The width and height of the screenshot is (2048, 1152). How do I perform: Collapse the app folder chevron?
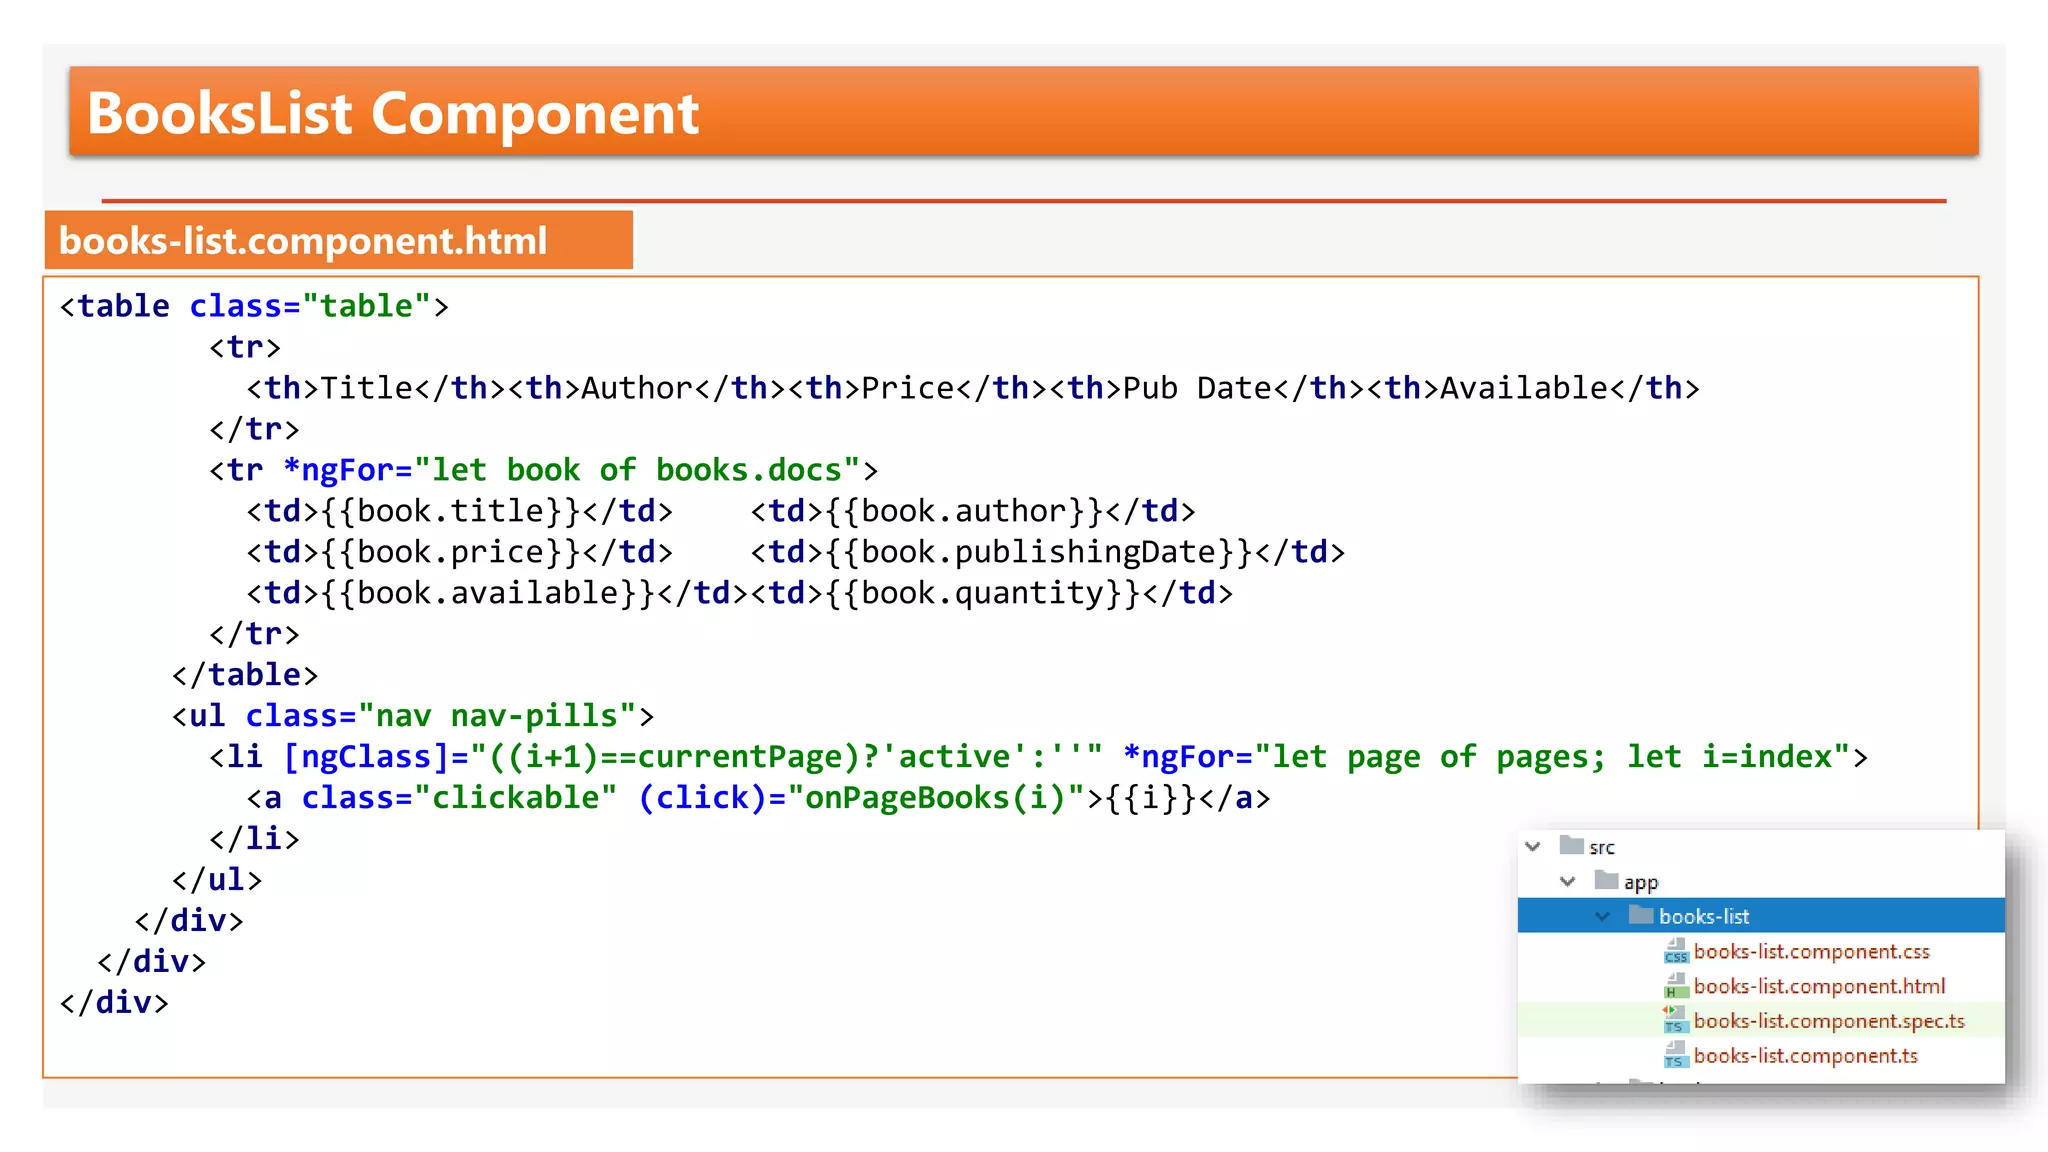tap(1567, 881)
